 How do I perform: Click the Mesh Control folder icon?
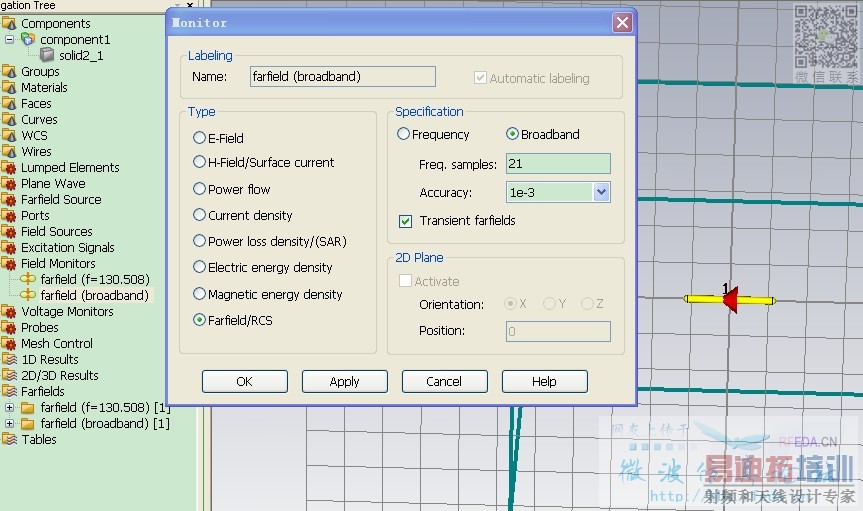point(9,343)
